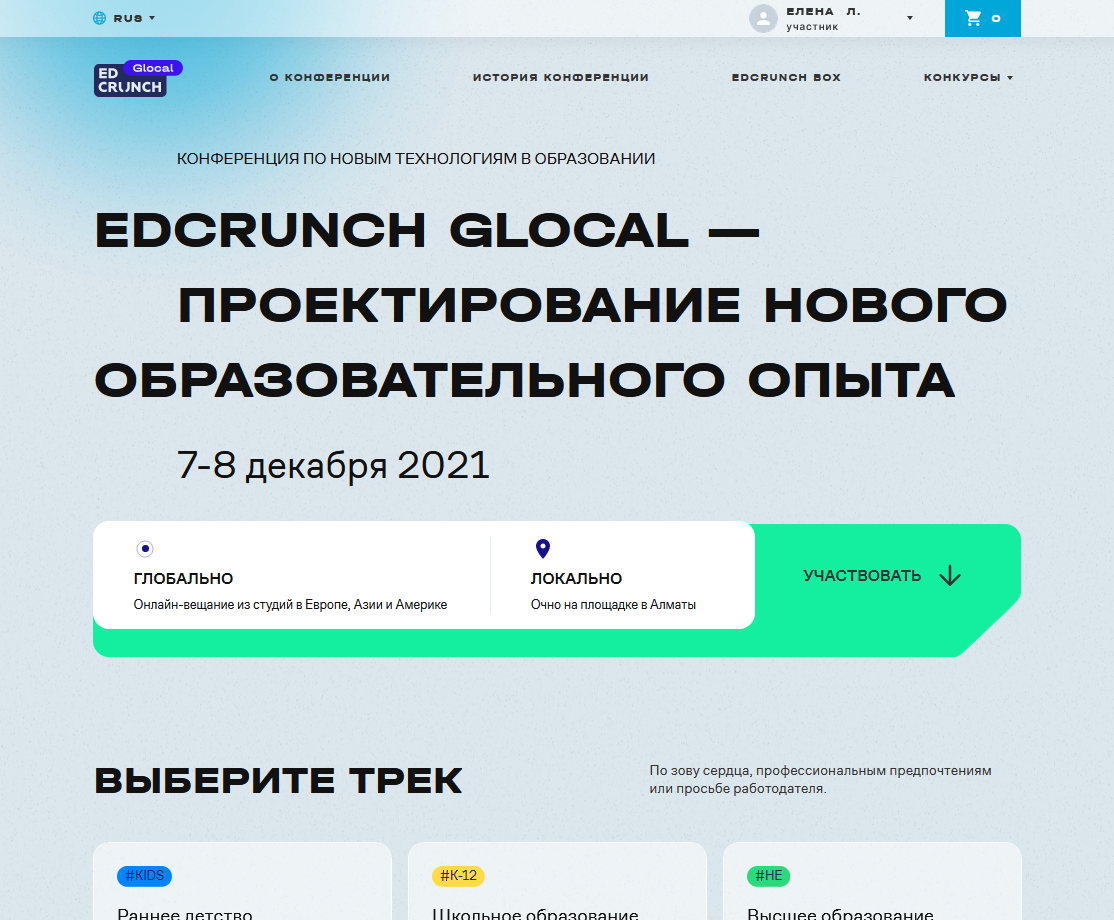Screen dimensions: 1114x920
Task: Click the EdCrunch Glocal logo
Action: click(139, 78)
